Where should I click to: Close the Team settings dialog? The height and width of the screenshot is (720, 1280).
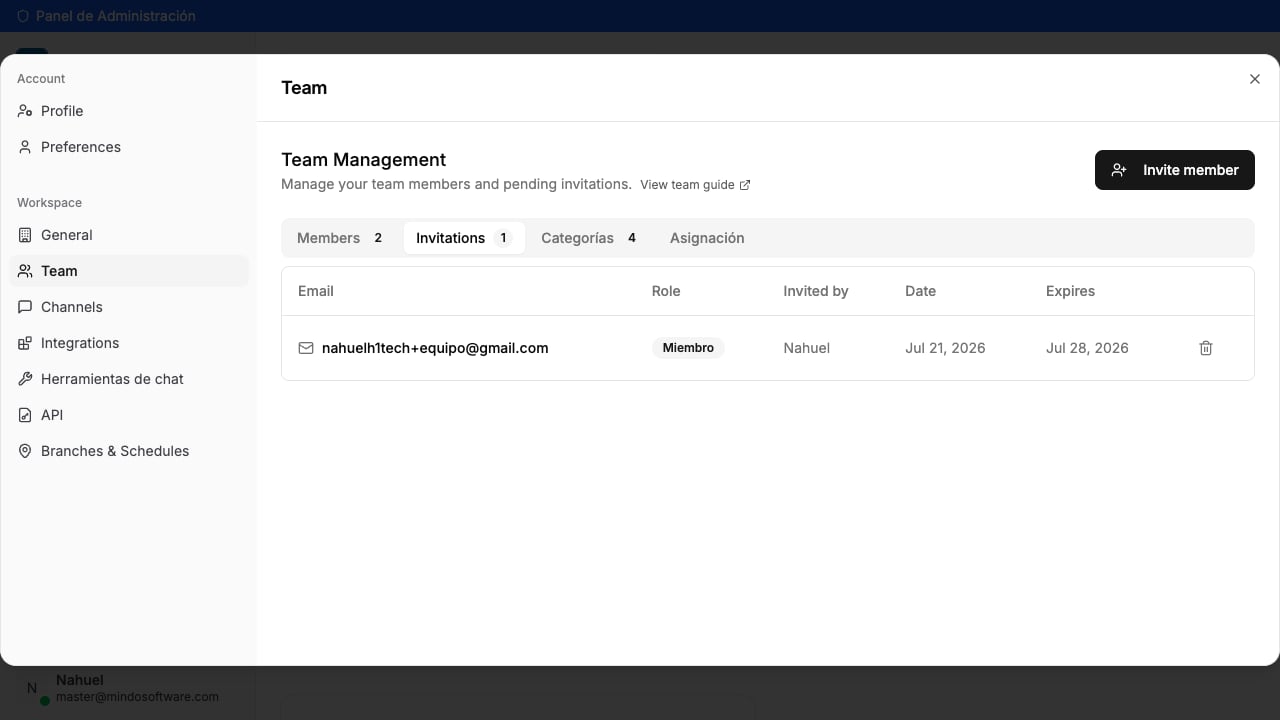[1255, 79]
